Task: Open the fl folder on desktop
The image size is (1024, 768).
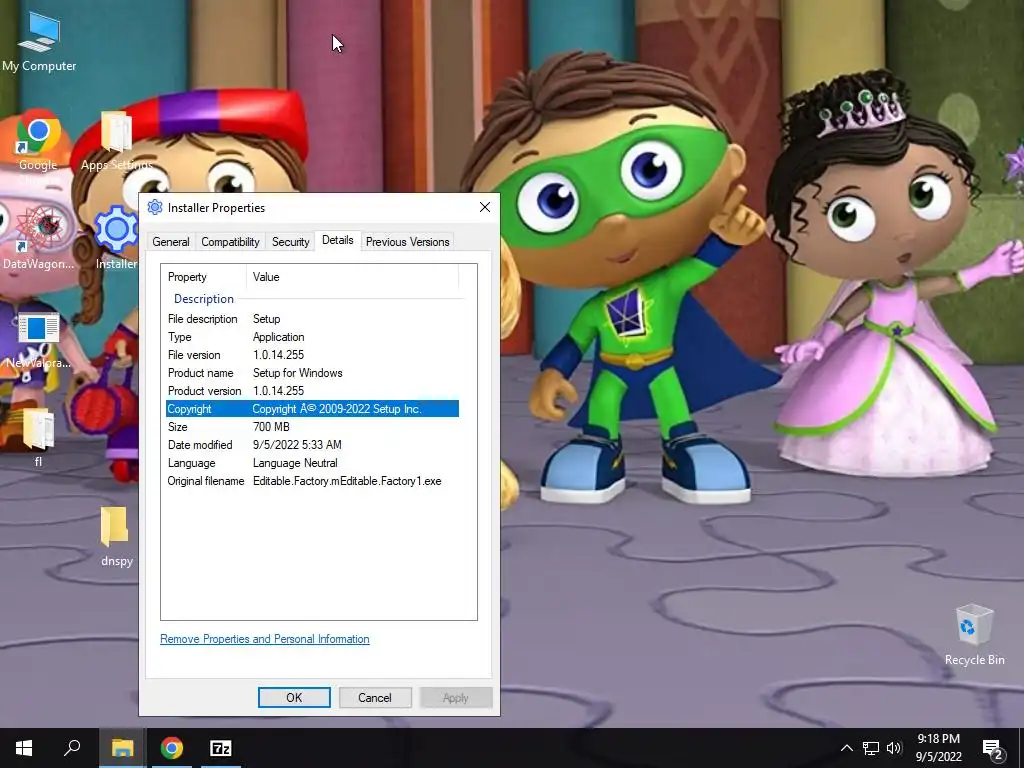Action: (x=38, y=436)
